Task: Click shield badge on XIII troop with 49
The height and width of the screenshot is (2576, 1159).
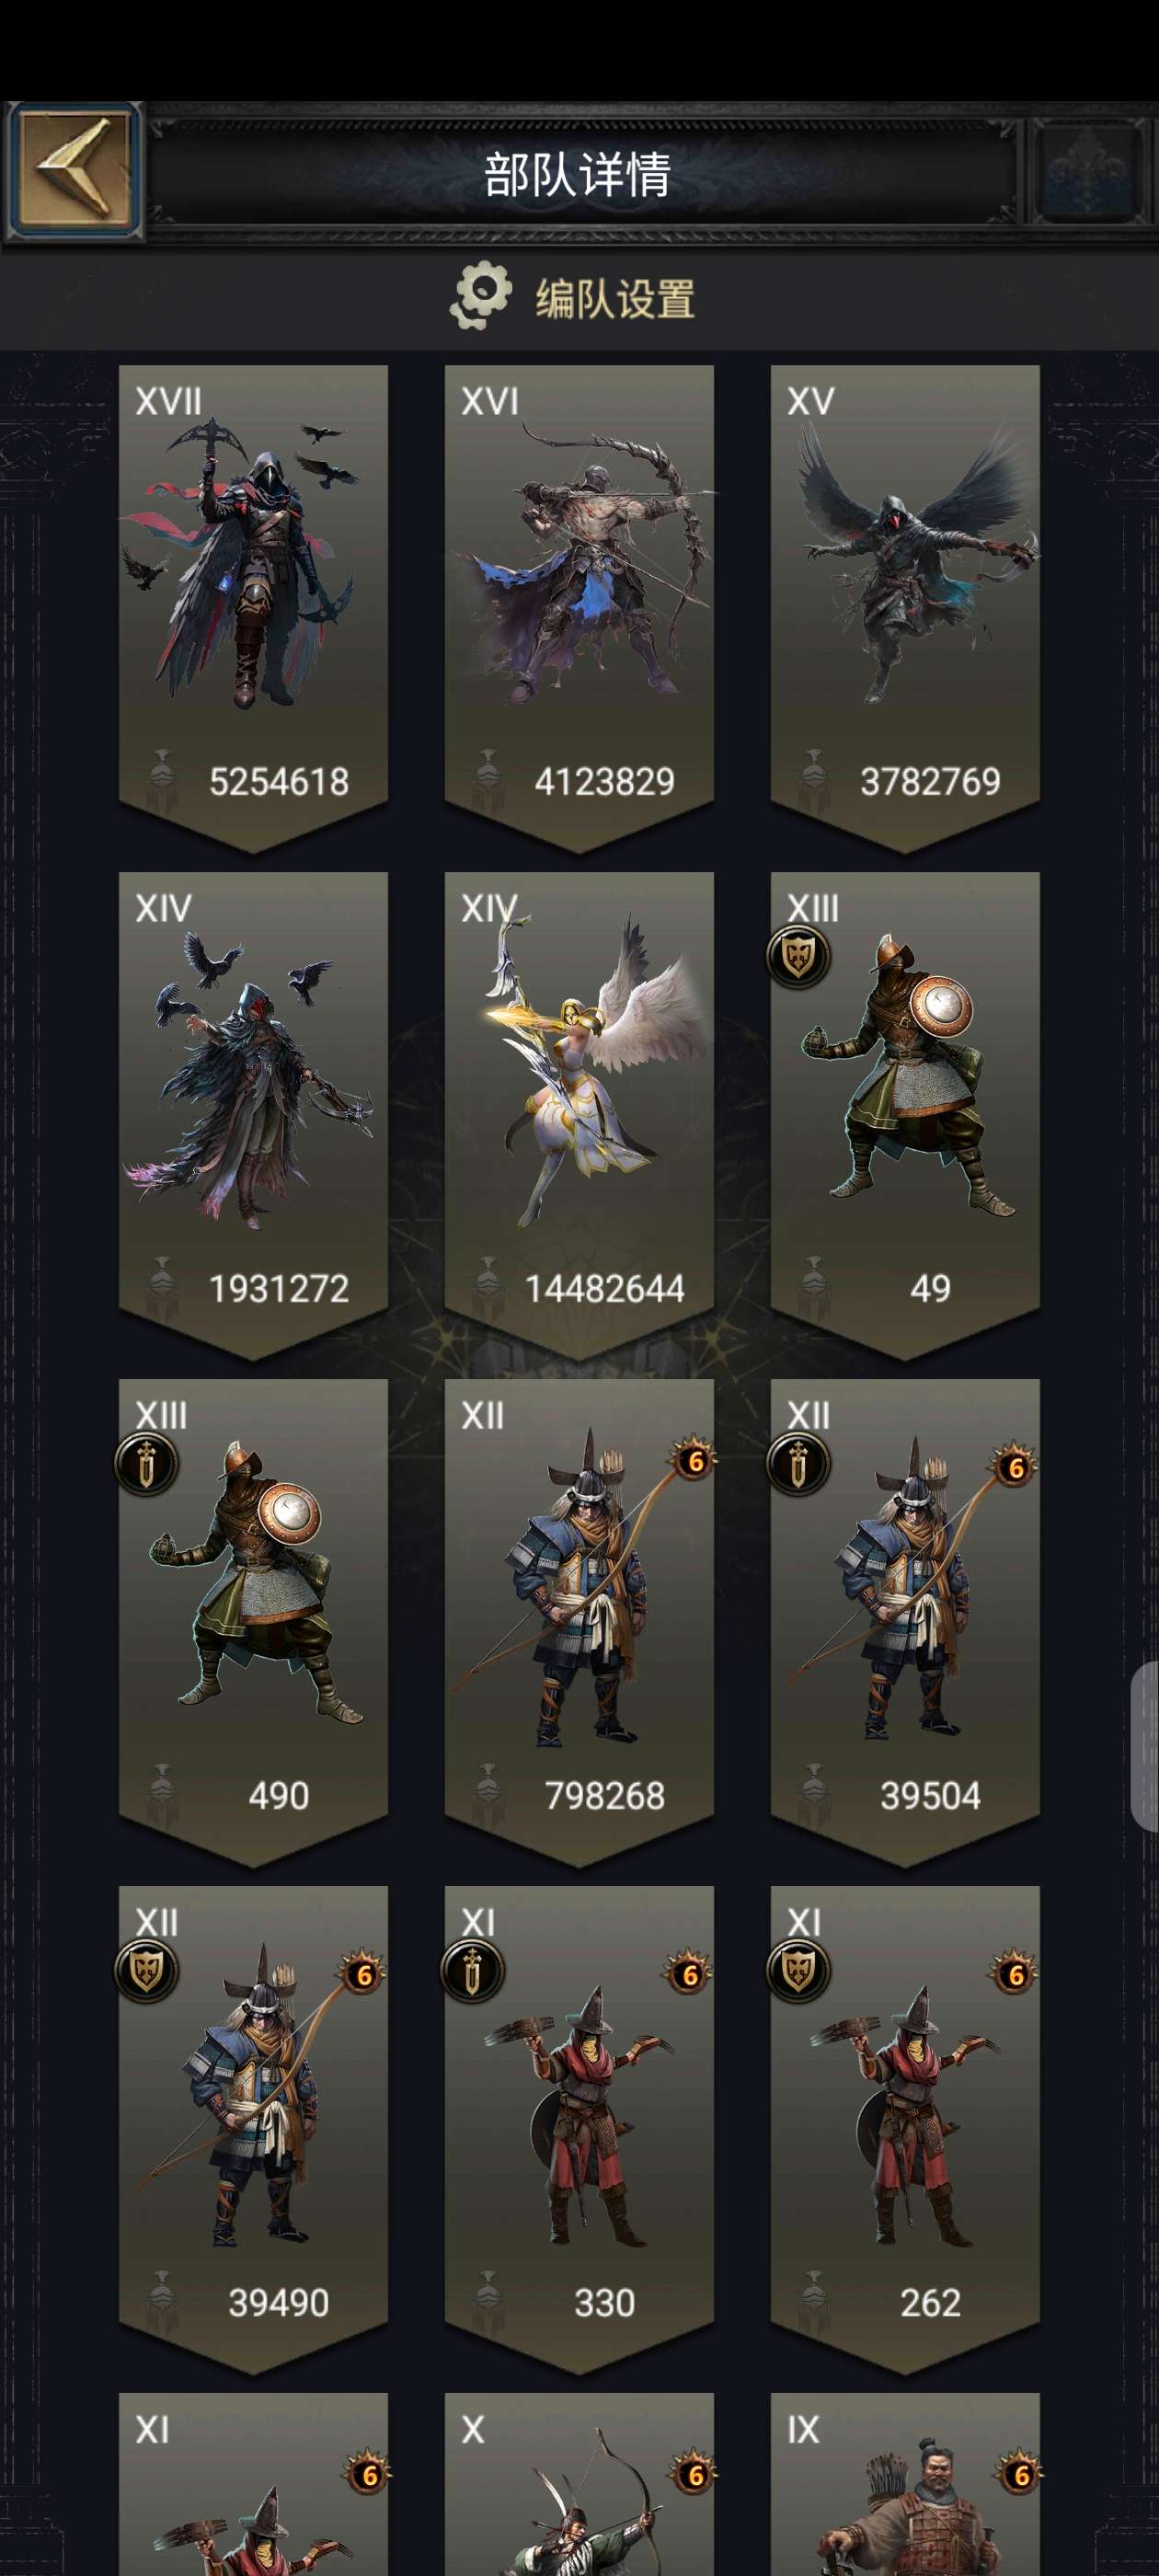Action: (798, 957)
